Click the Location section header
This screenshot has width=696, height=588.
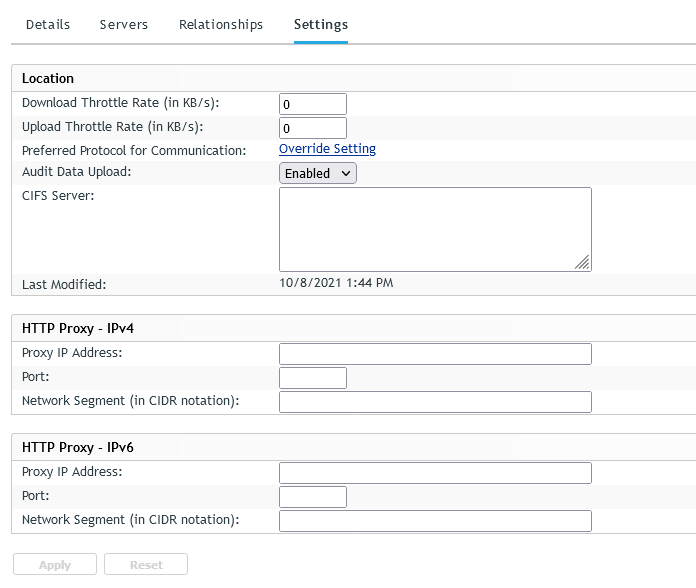pyautogui.click(x=48, y=78)
